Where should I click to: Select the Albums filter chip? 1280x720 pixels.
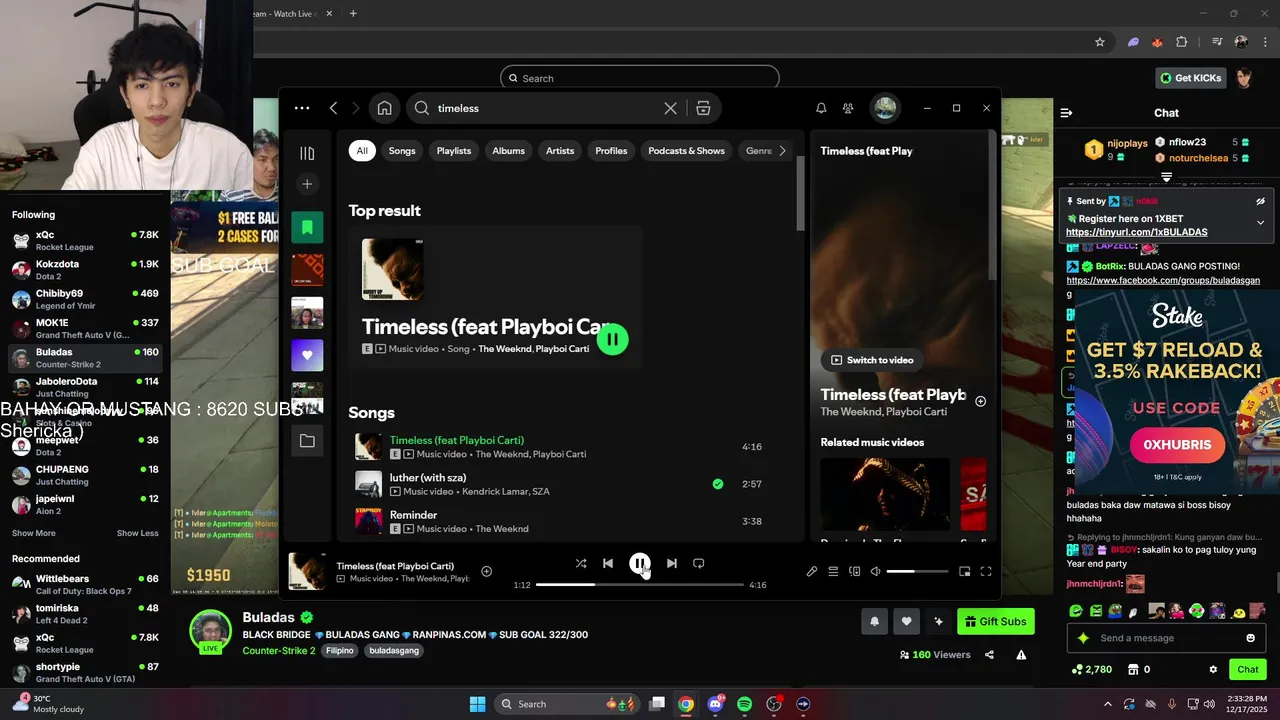pos(508,151)
